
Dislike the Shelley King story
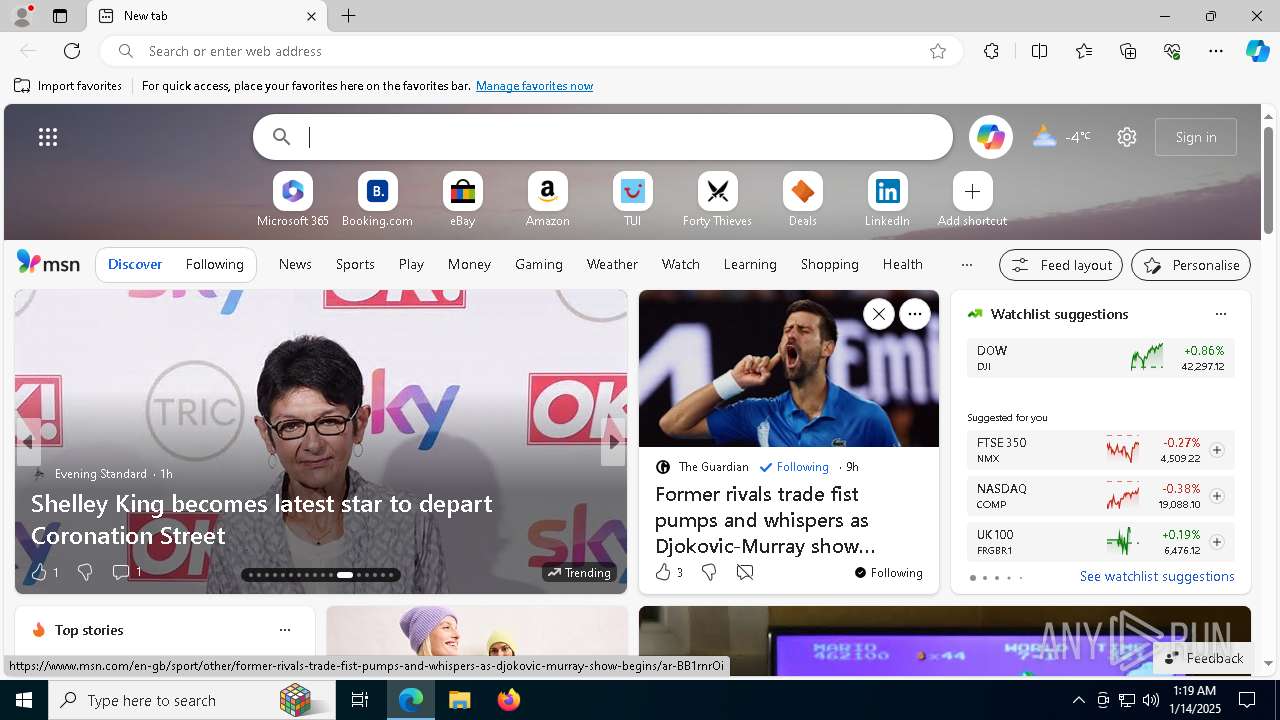[85, 572]
